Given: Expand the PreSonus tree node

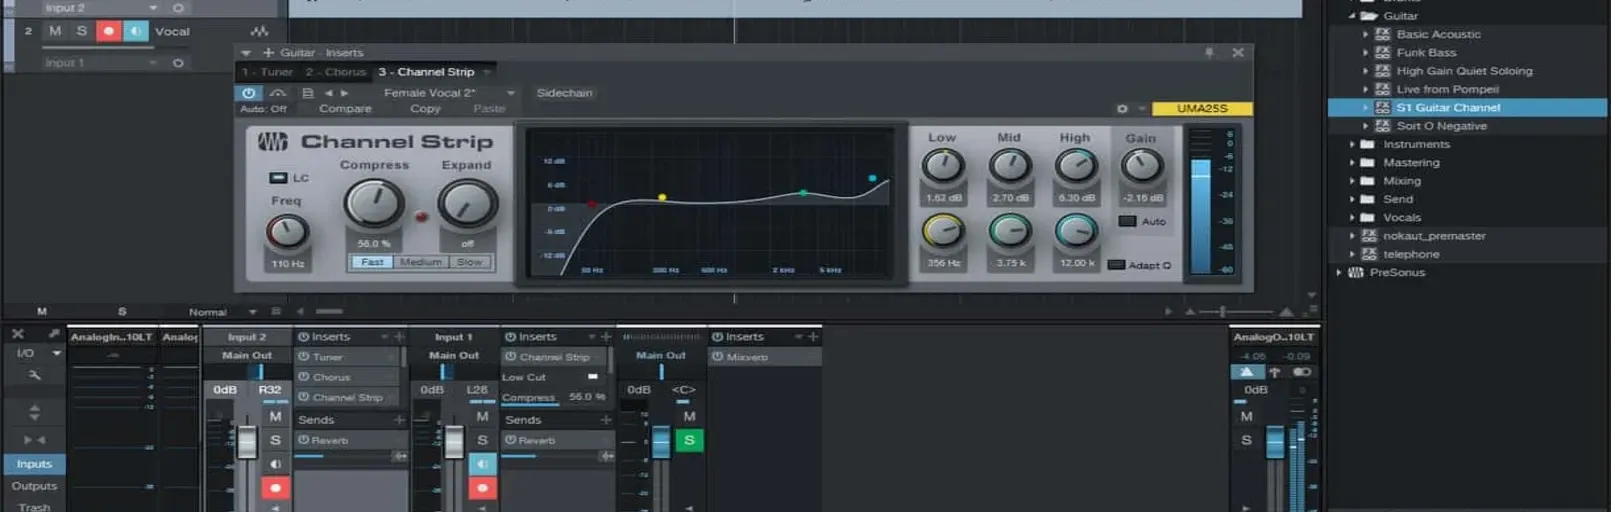Looking at the screenshot, I should coord(1339,272).
